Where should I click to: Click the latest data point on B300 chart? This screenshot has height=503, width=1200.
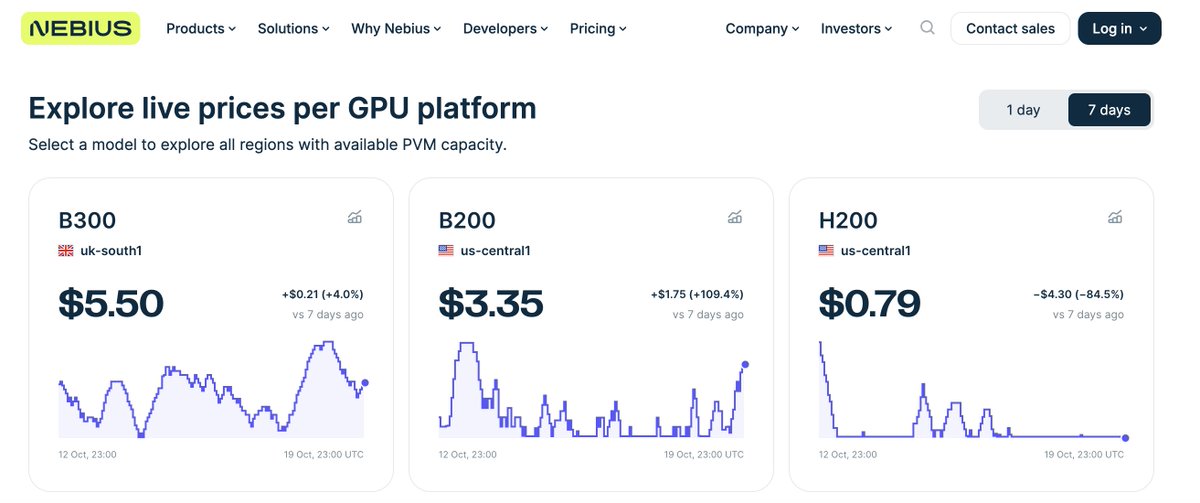click(x=365, y=383)
